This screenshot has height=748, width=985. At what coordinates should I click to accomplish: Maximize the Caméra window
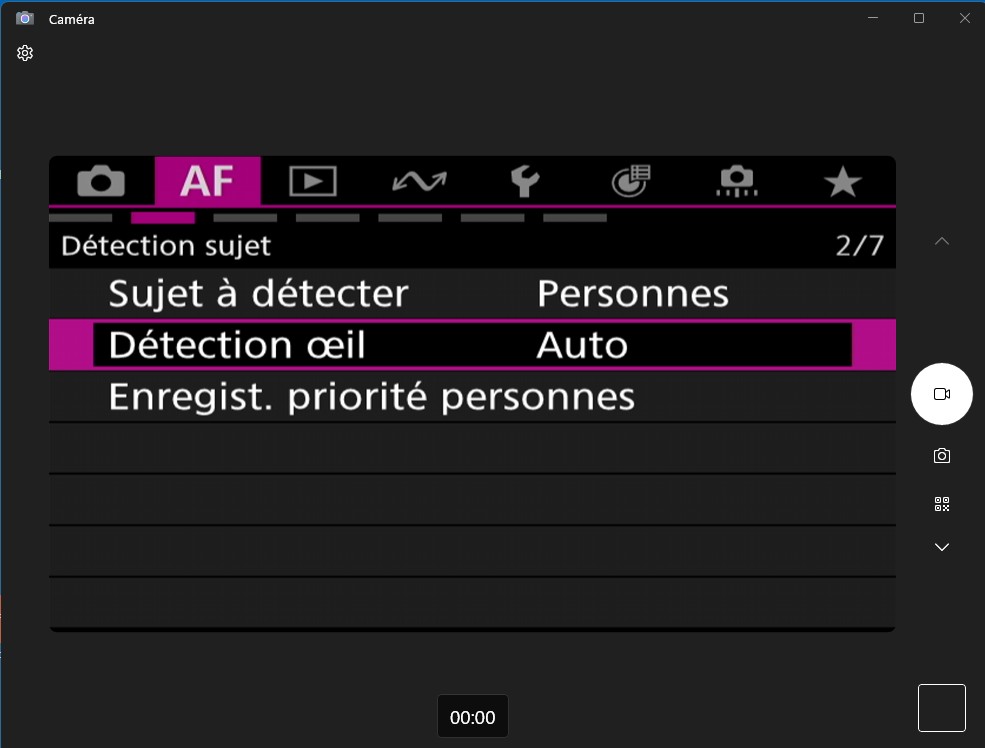[918, 18]
